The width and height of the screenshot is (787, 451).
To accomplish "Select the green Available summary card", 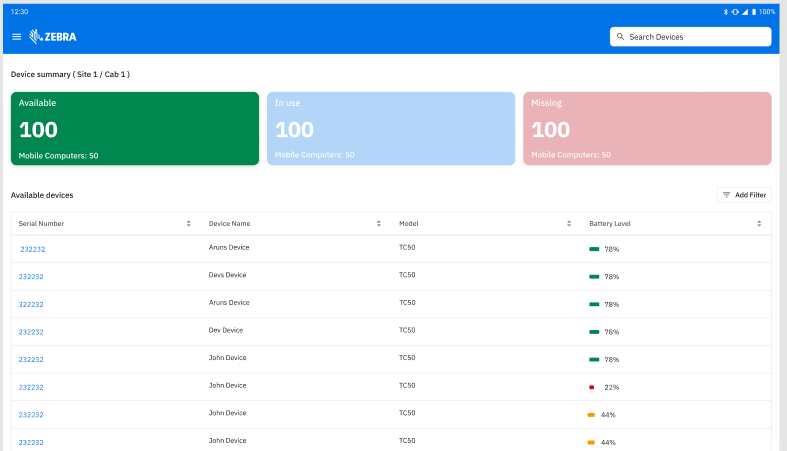I will click(135, 128).
